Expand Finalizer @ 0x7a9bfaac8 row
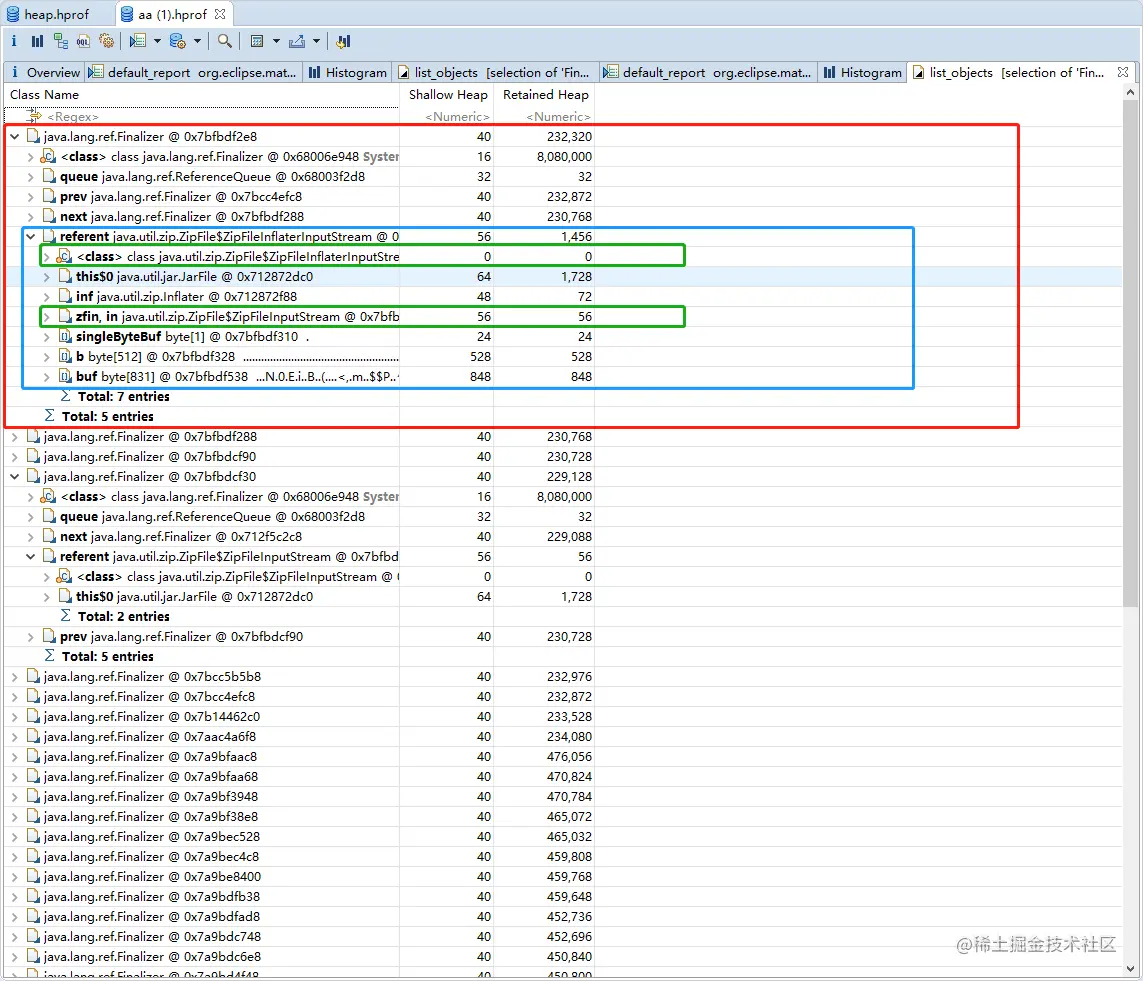This screenshot has height=981, width=1143. [x=15, y=757]
